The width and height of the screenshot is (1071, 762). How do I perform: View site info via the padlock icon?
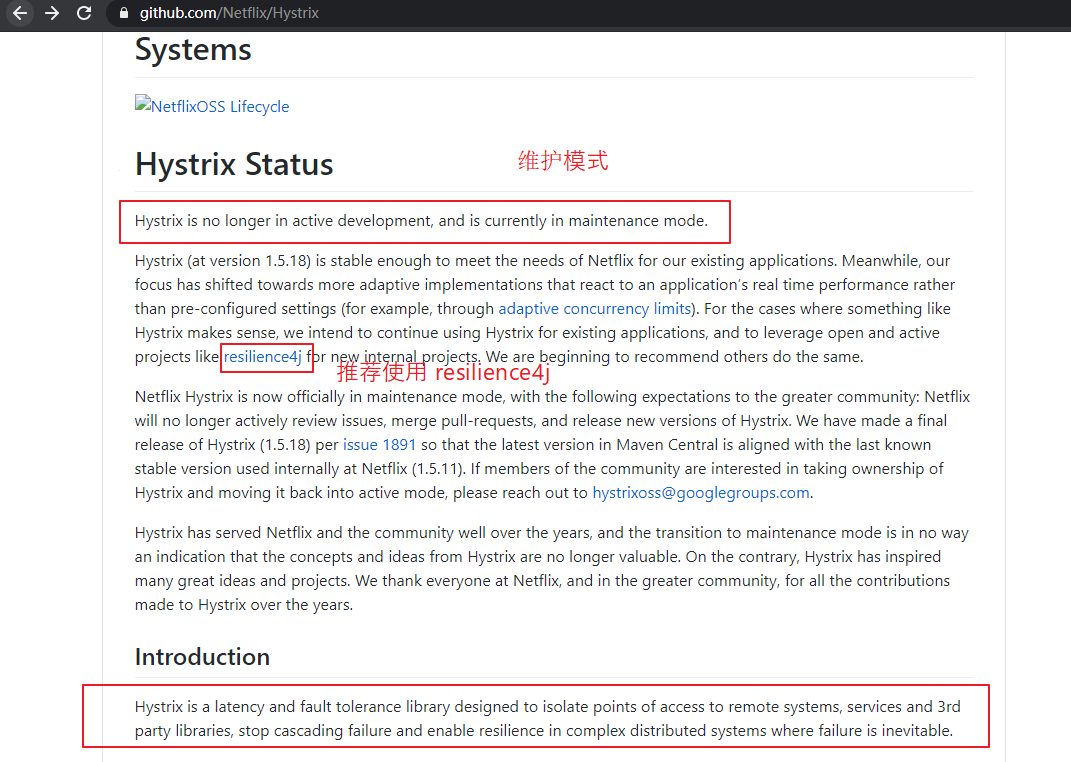click(x=124, y=13)
